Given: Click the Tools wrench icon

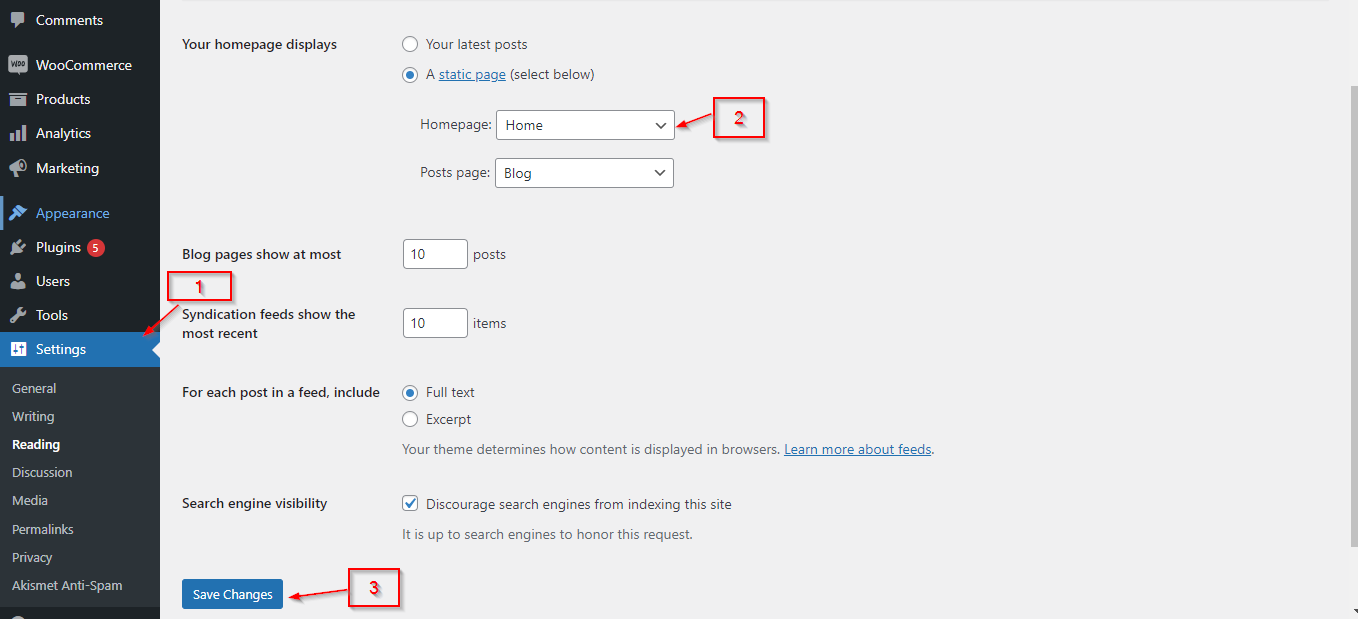Looking at the screenshot, I should click(18, 315).
